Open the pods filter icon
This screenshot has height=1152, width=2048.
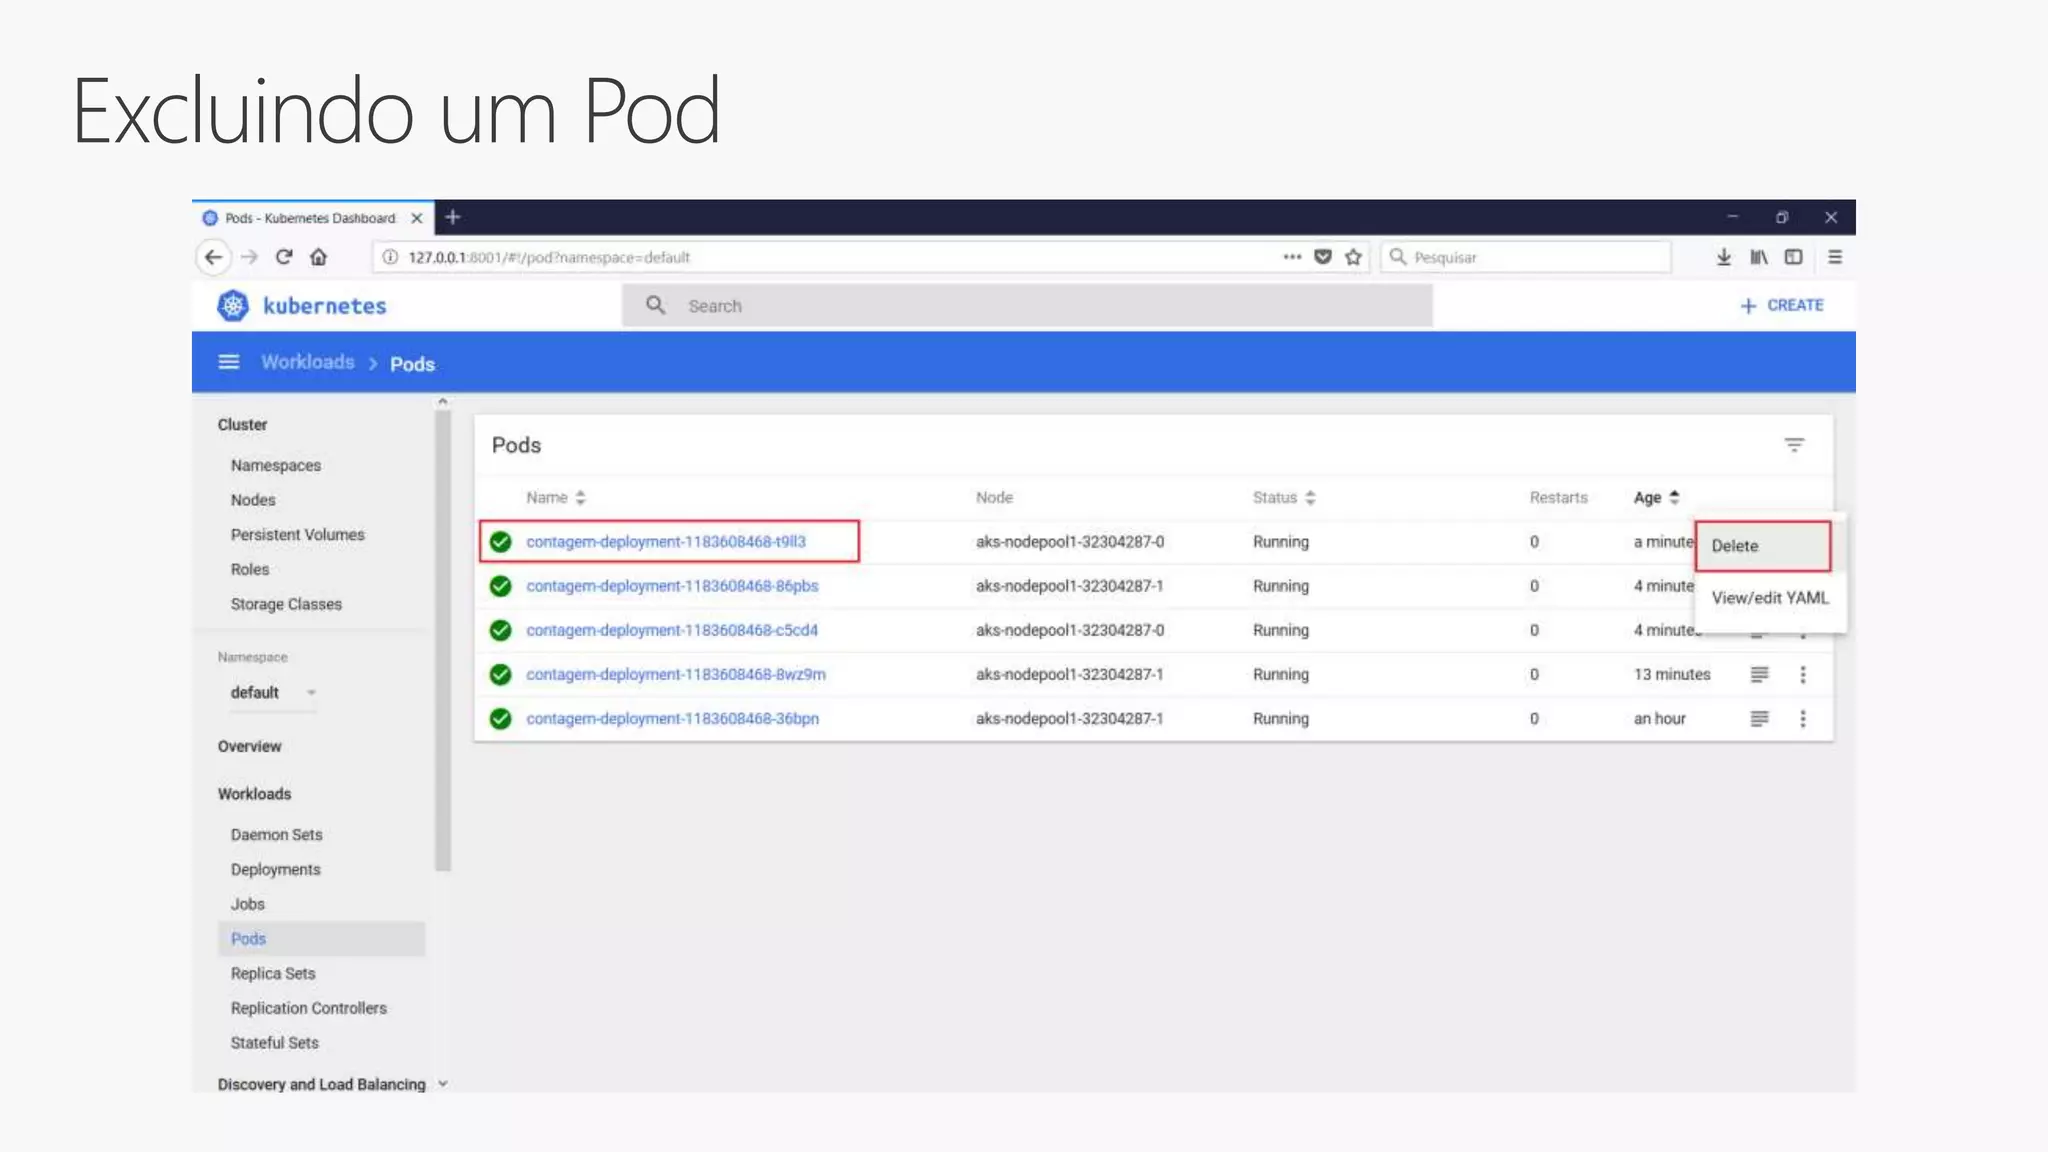[x=1794, y=445]
